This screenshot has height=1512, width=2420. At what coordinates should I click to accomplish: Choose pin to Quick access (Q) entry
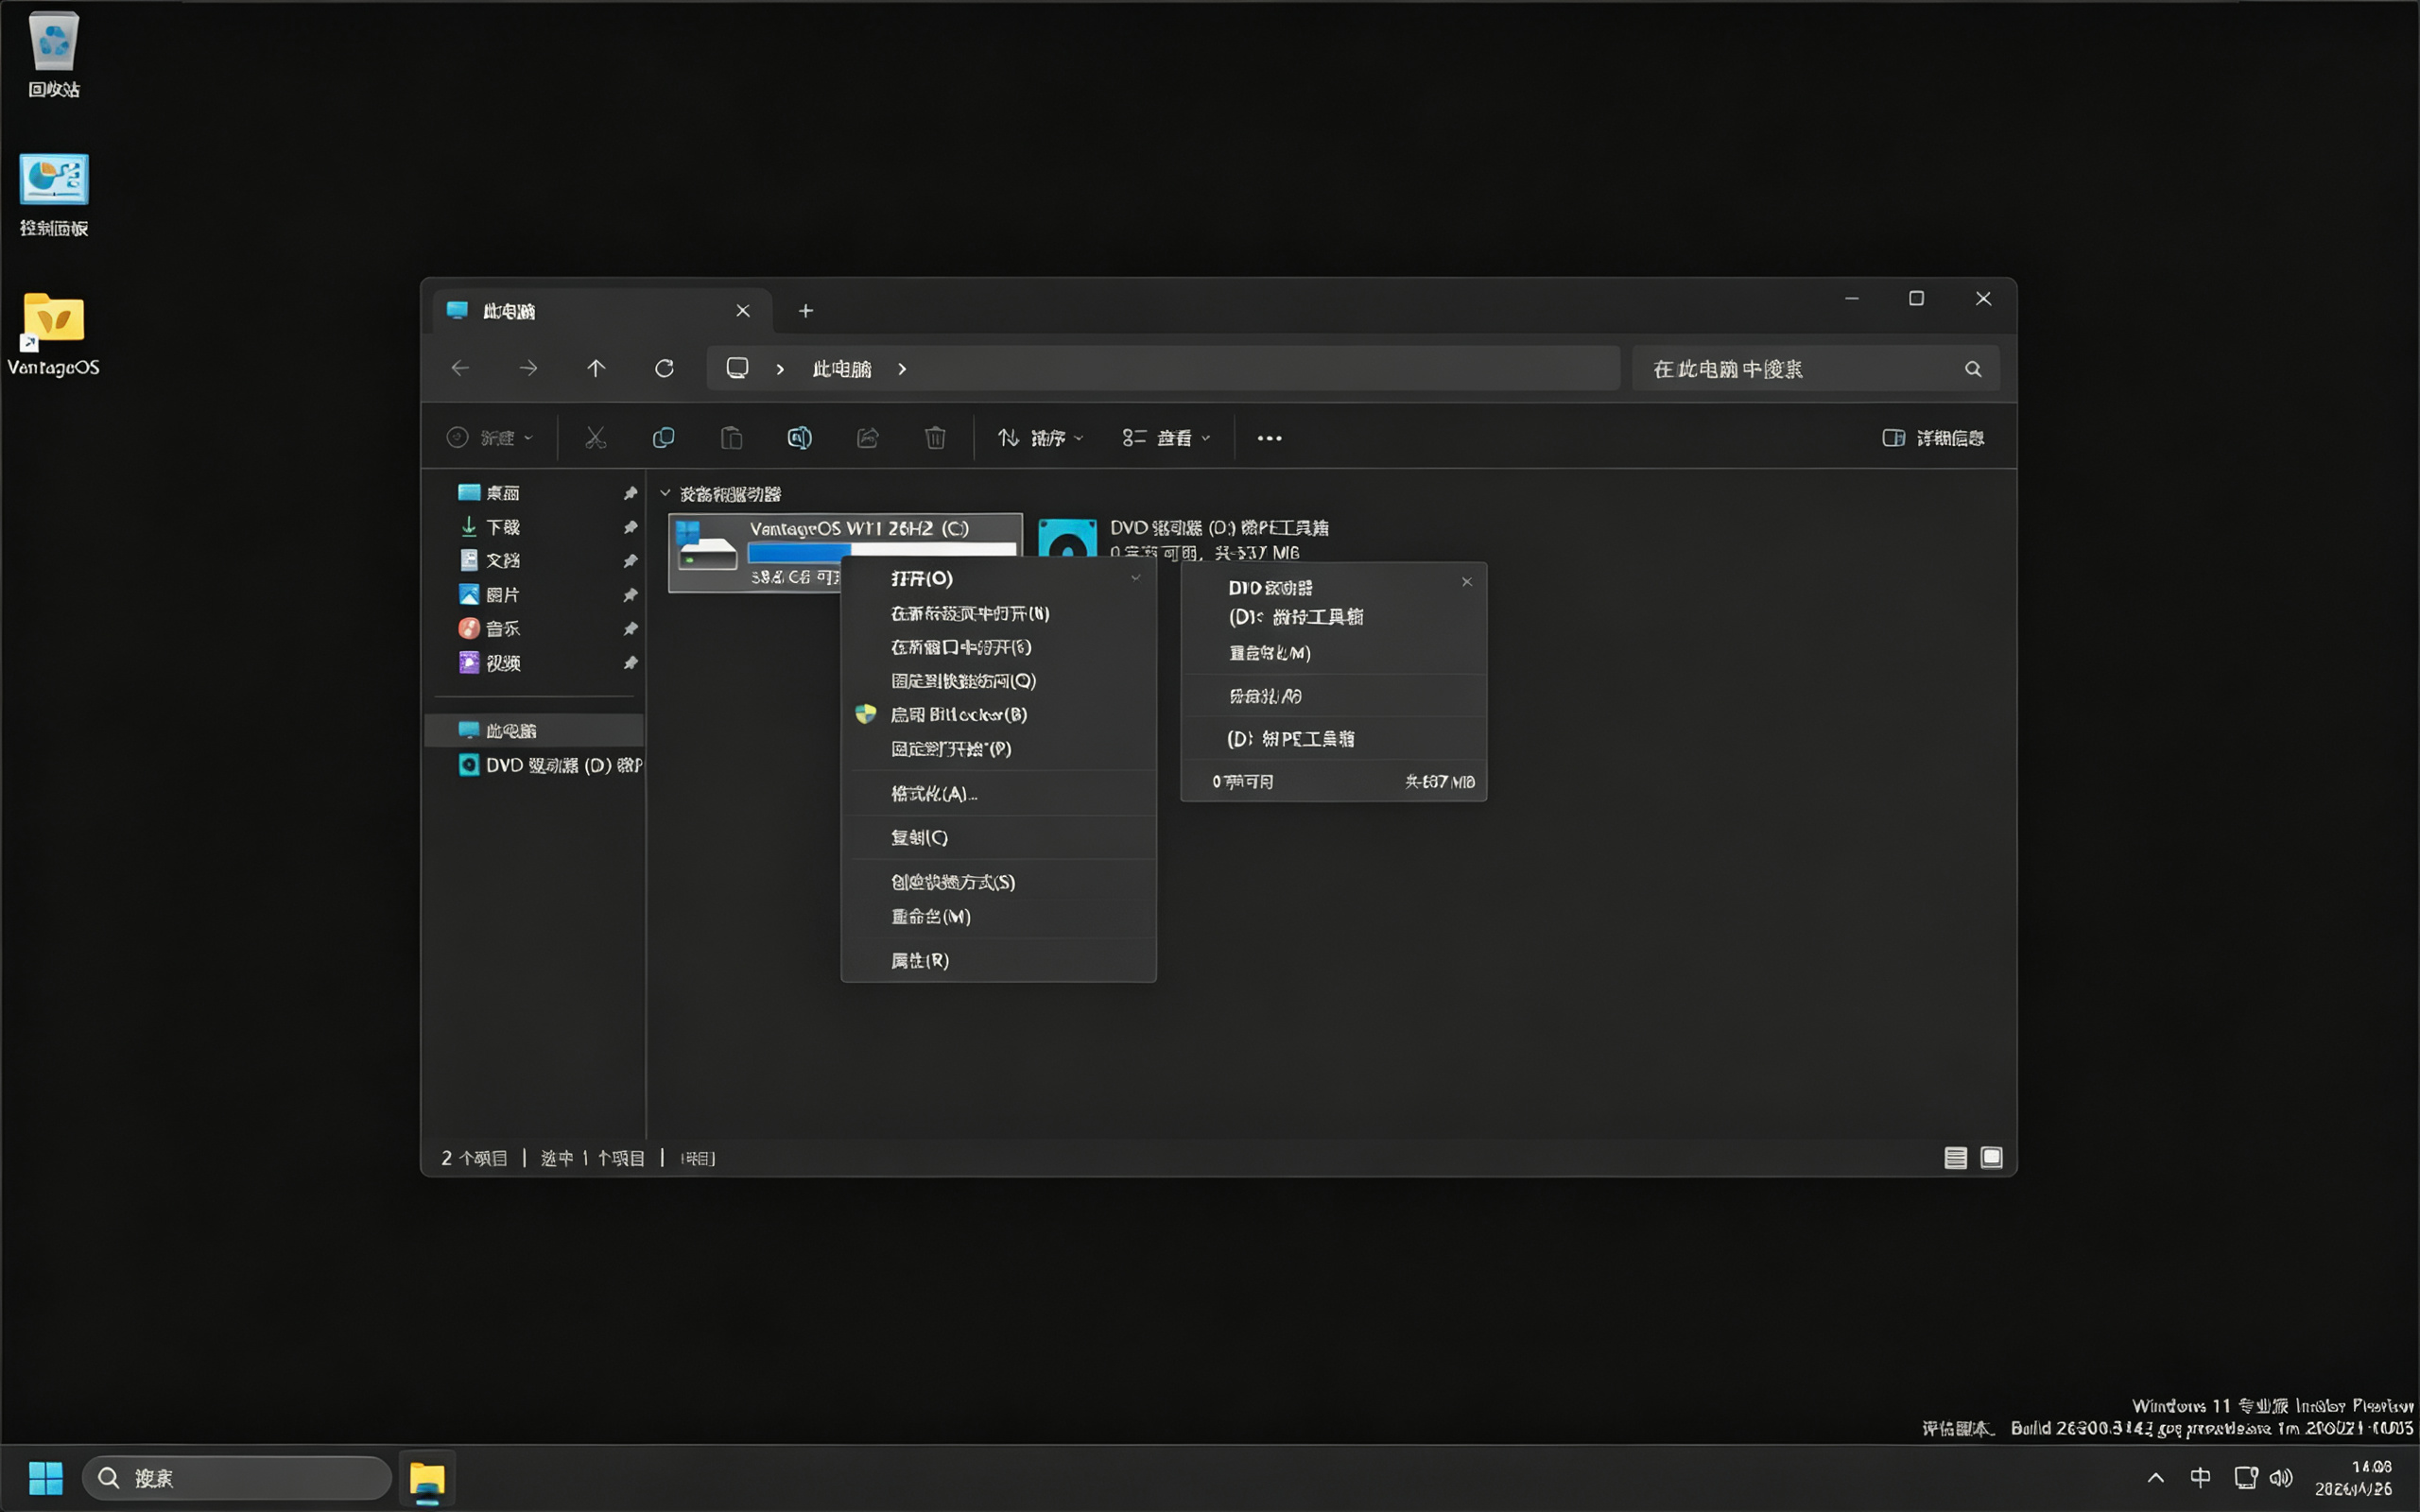pyautogui.click(x=998, y=681)
